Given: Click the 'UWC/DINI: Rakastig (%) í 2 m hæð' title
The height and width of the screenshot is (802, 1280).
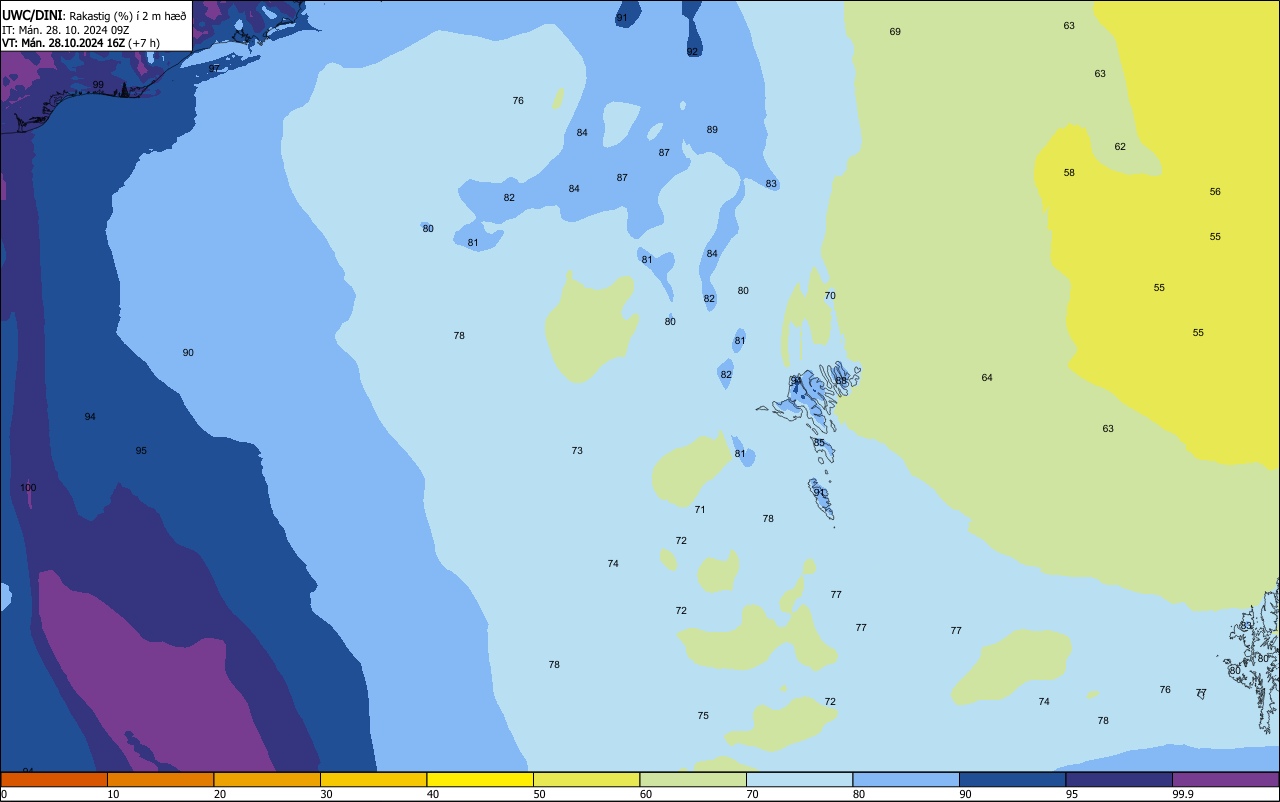Looking at the screenshot, I should (94, 15).
